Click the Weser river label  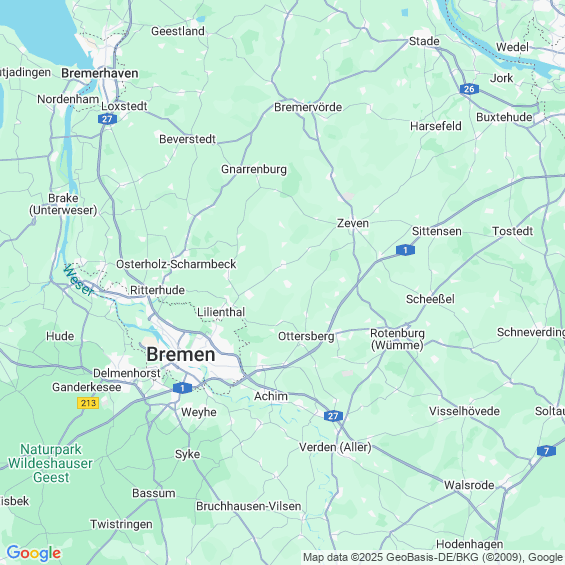[x=78, y=280]
